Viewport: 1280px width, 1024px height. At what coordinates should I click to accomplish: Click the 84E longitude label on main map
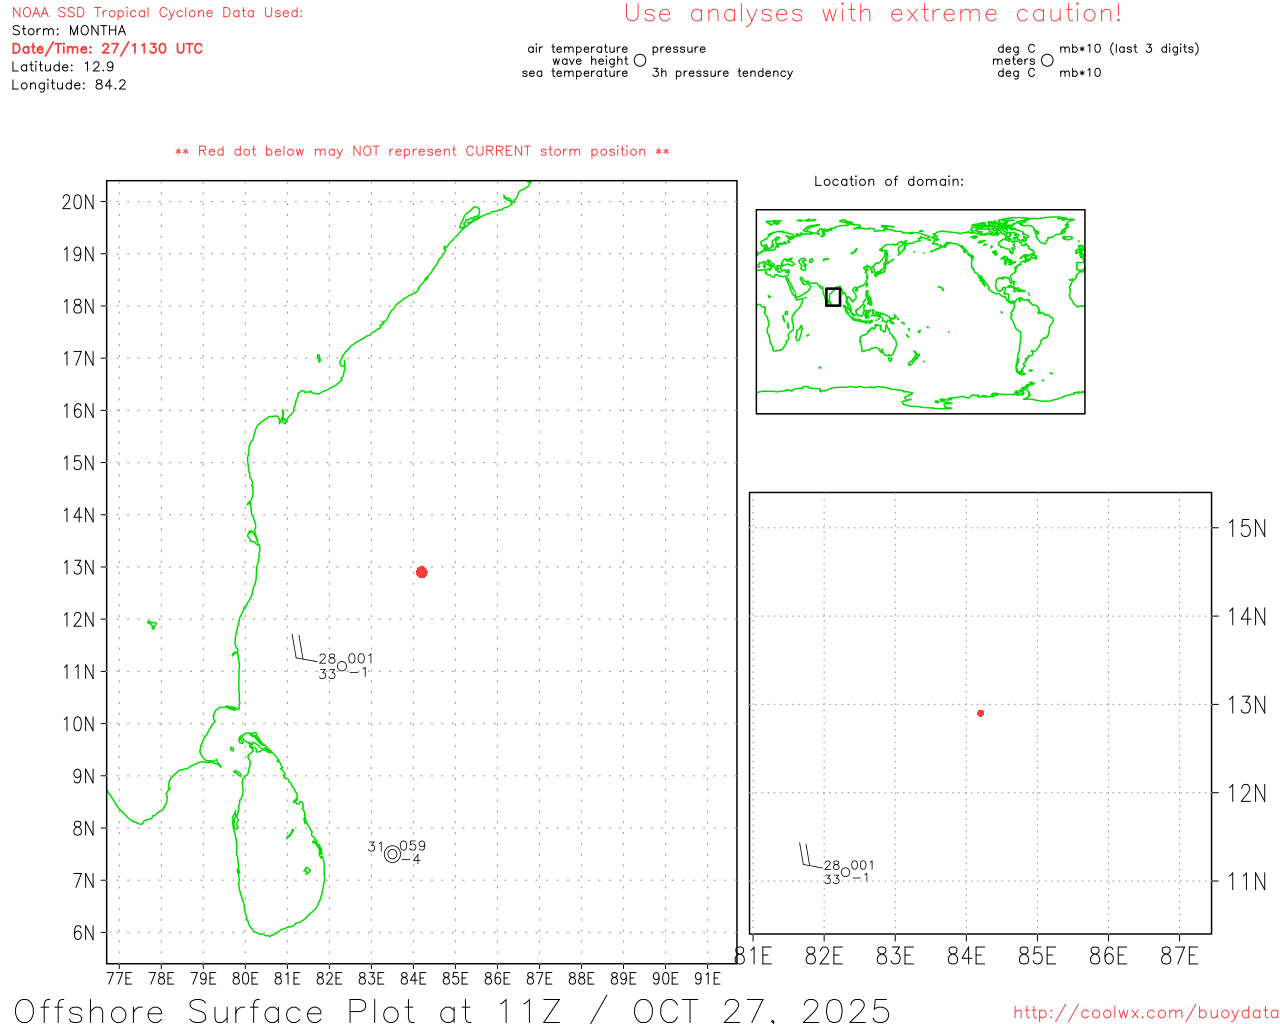pyautogui.click(x=413, y=978)
